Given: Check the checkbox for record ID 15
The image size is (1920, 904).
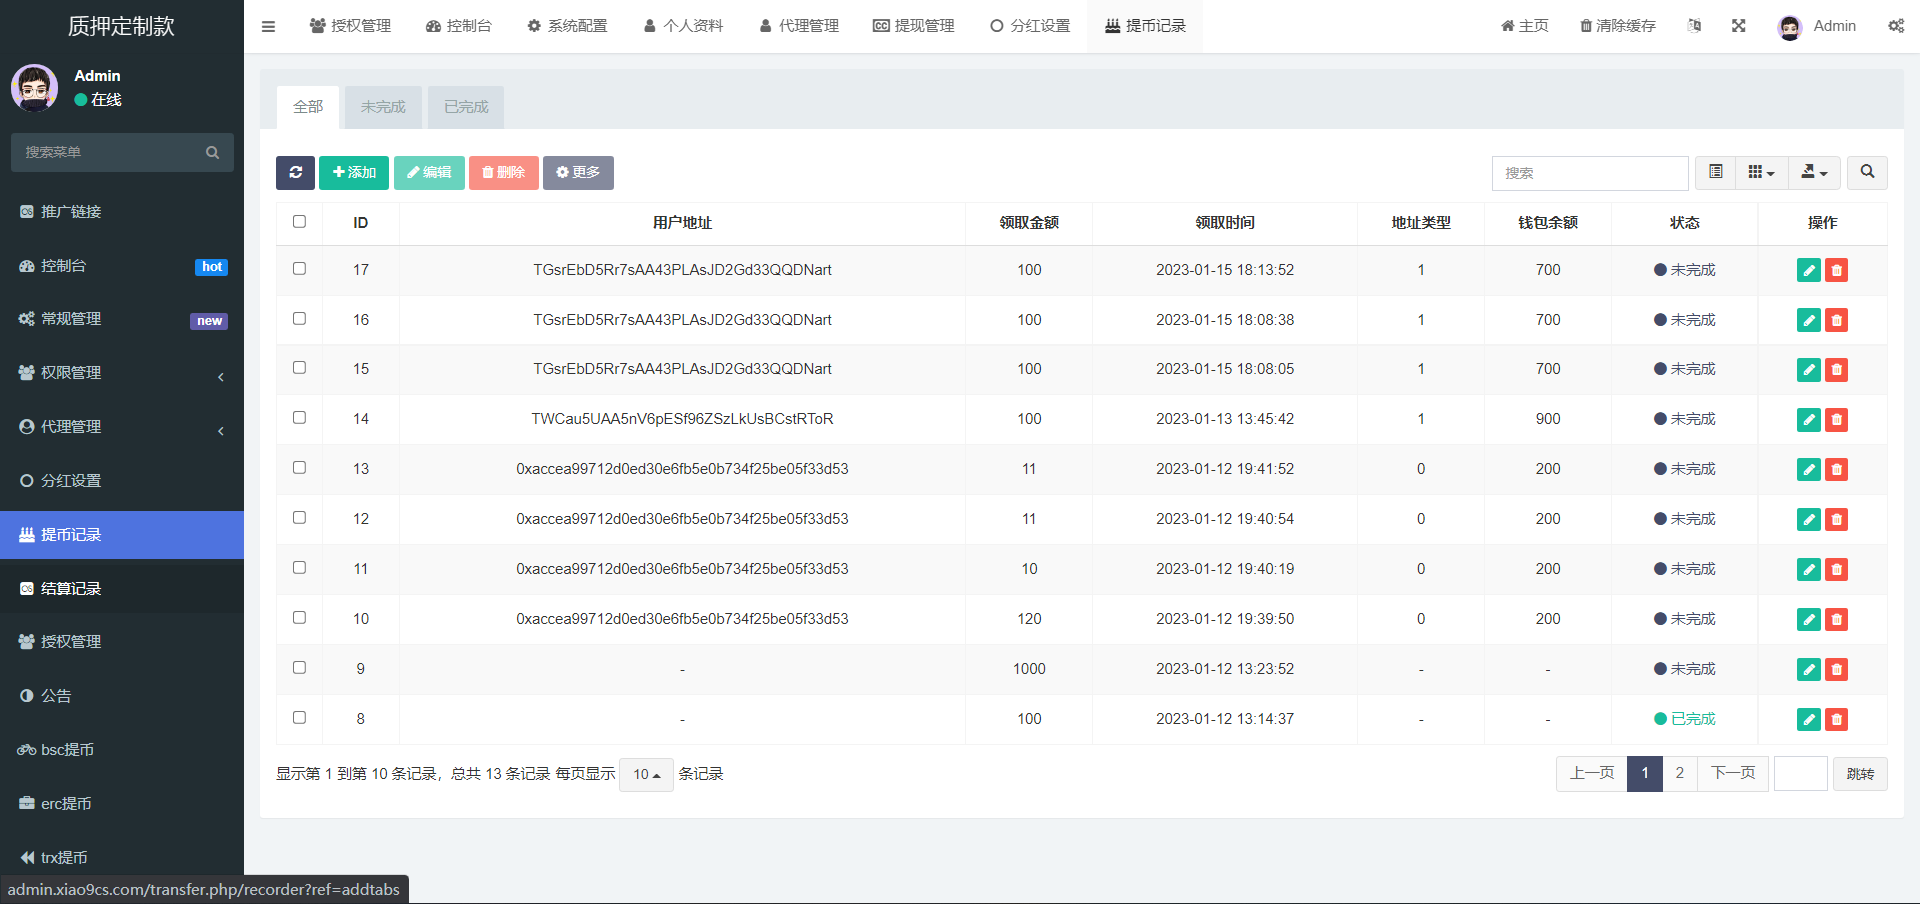Looking at the screenshot, I should pos(299,368).
